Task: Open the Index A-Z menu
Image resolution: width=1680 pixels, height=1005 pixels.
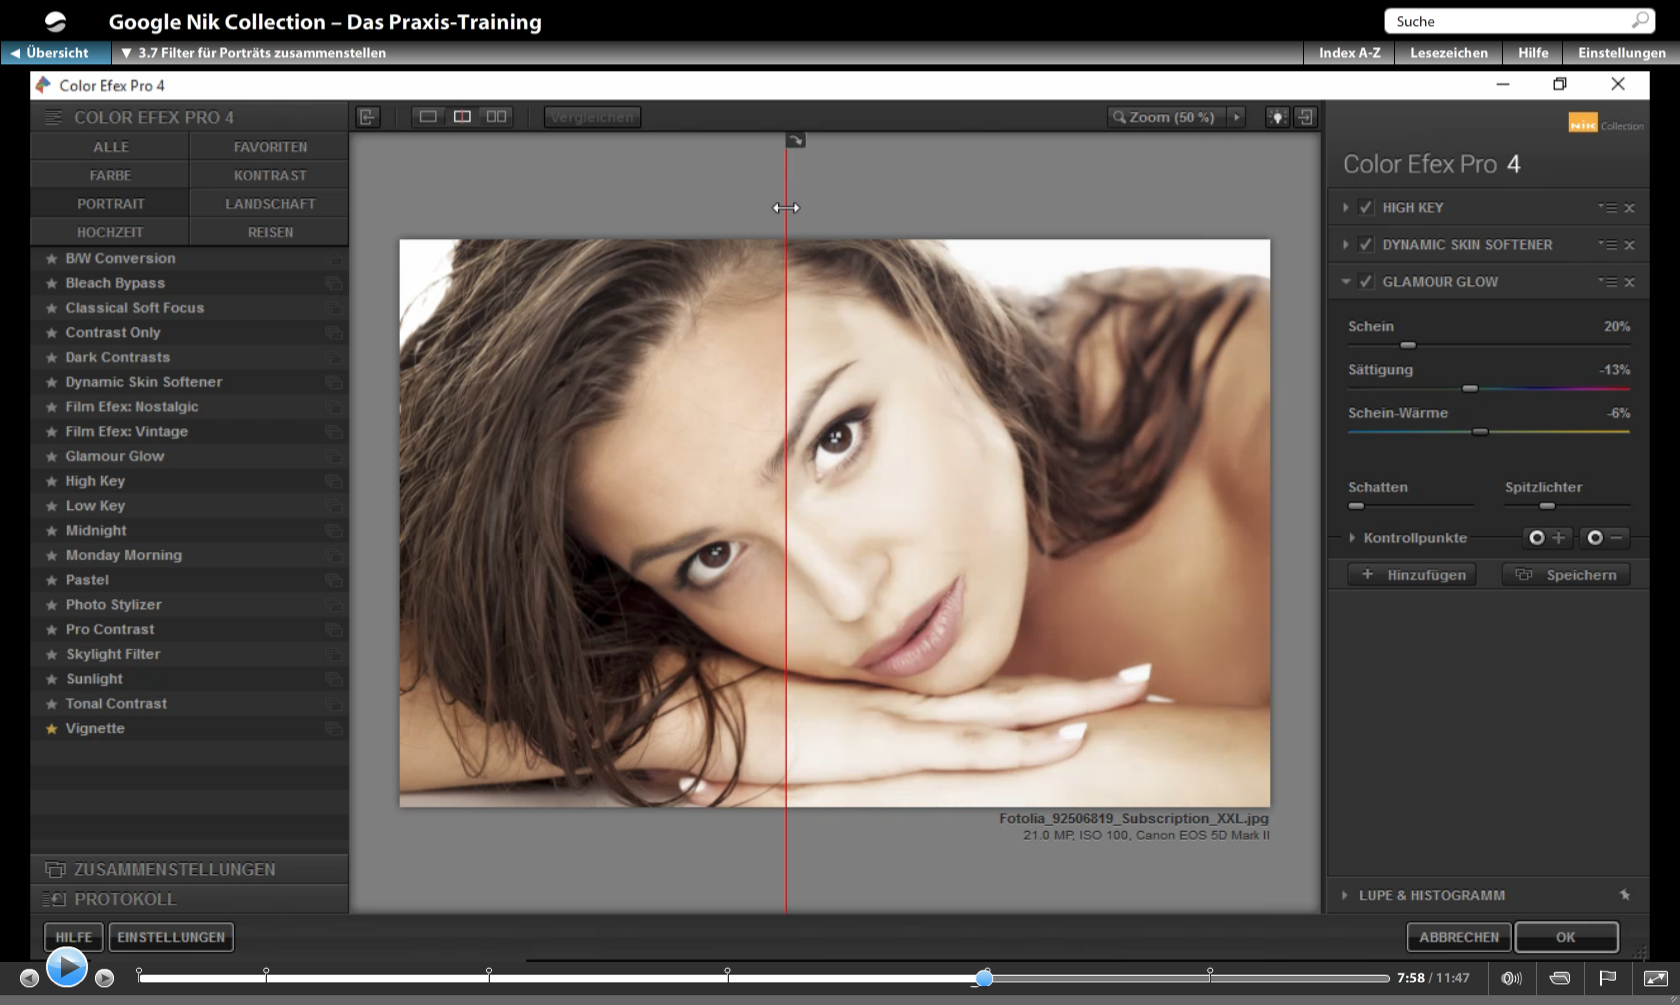Action: coord(1349,53)
